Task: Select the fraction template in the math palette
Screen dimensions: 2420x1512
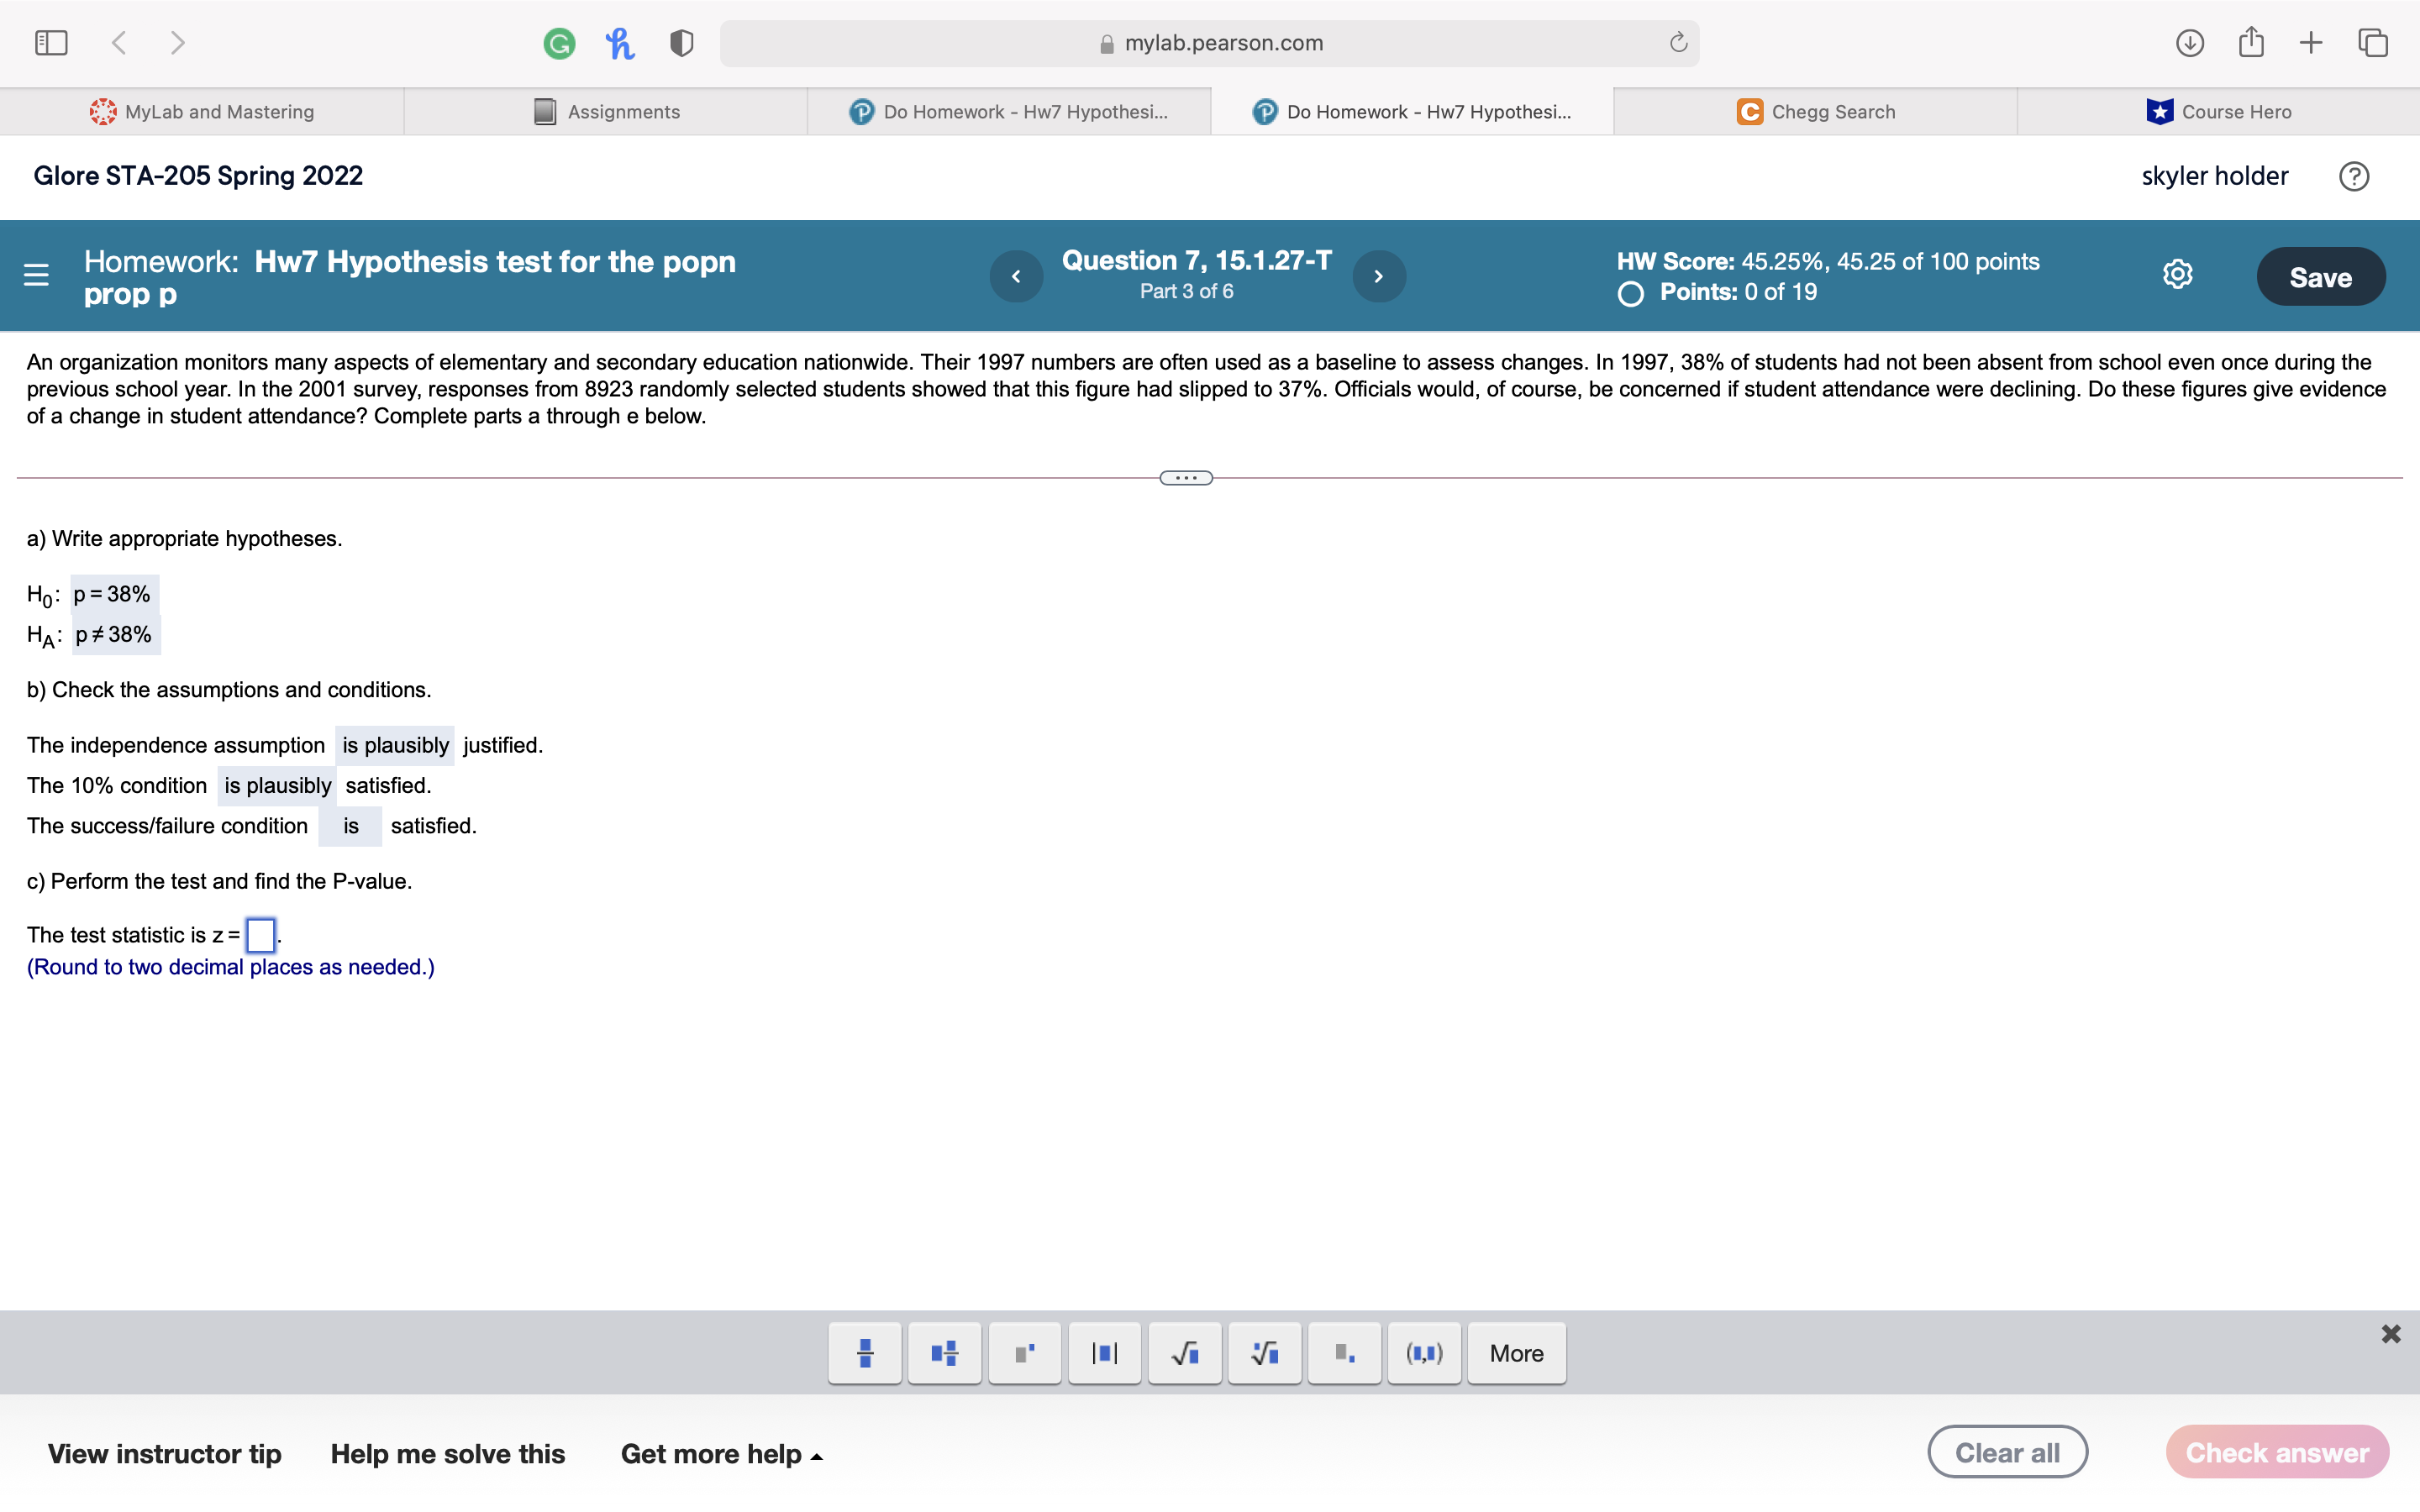Action: [863, 1353]
